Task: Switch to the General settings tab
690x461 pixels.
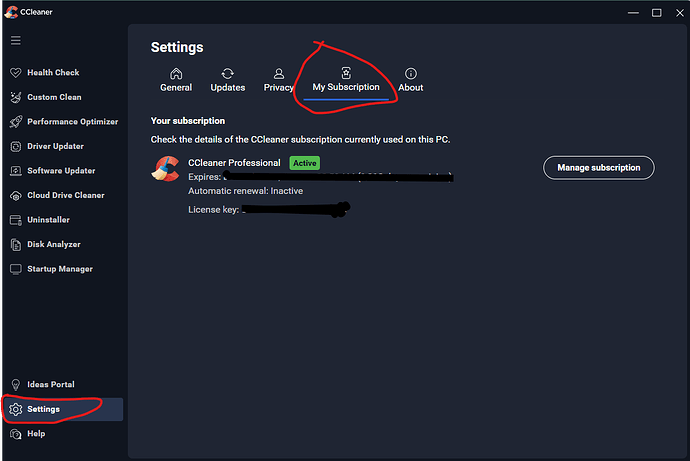Action: click(176, 80)
